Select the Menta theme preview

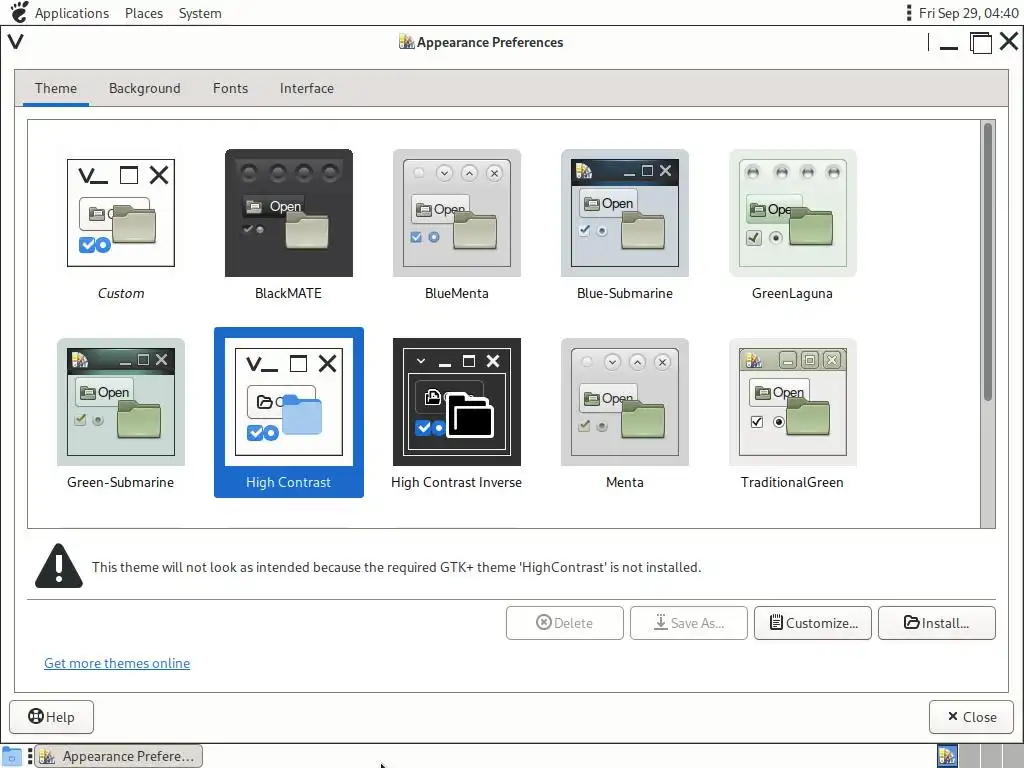[624, 402]
